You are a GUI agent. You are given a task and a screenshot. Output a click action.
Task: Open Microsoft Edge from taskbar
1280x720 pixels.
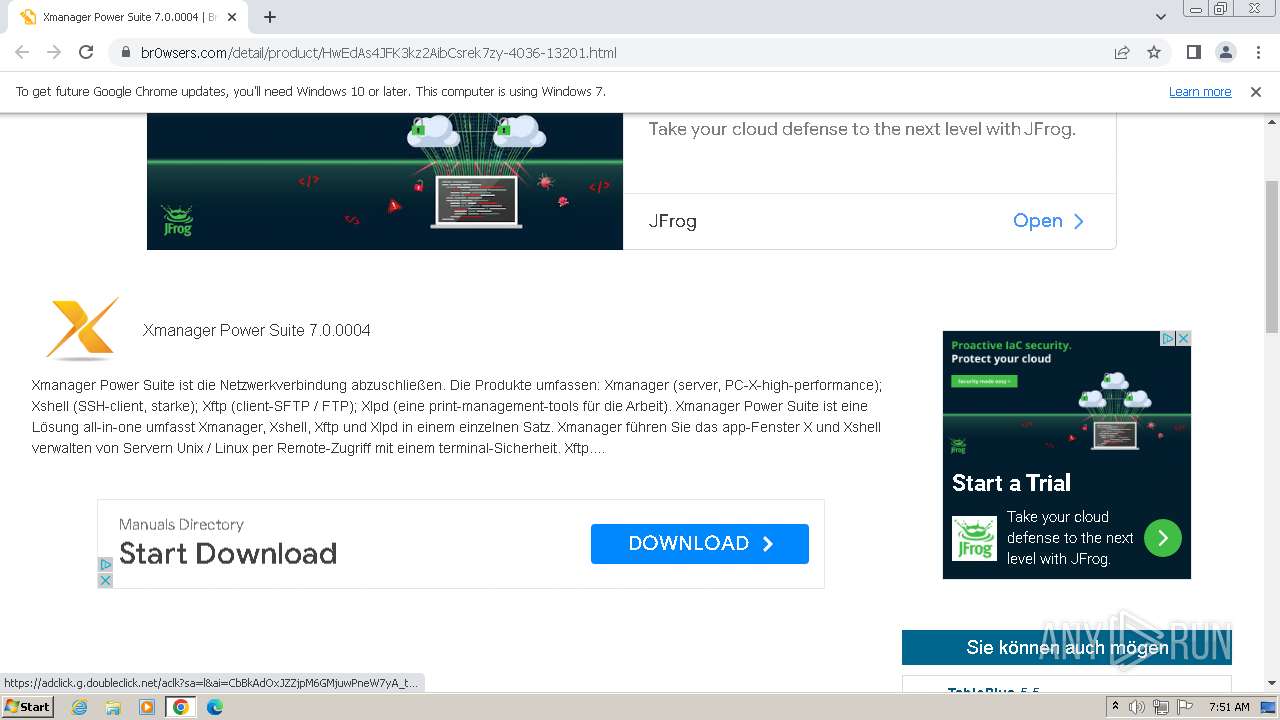point(215,707)
